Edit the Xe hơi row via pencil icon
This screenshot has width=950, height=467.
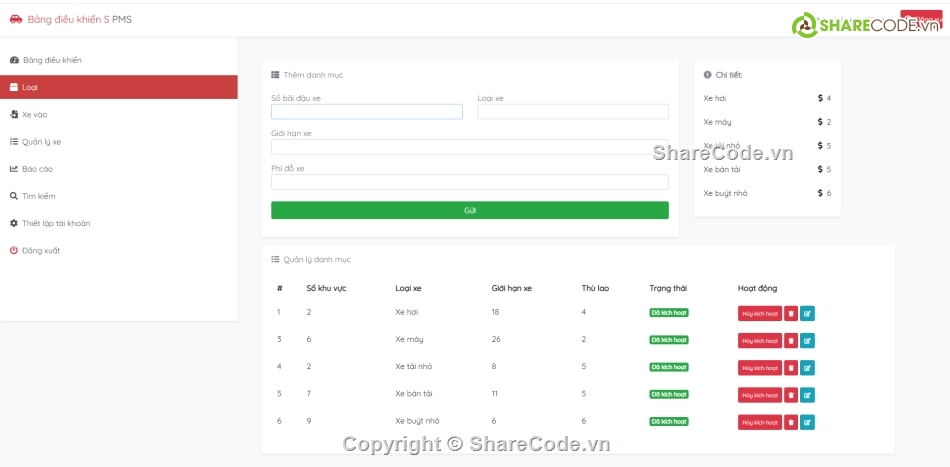pos(807,314)
